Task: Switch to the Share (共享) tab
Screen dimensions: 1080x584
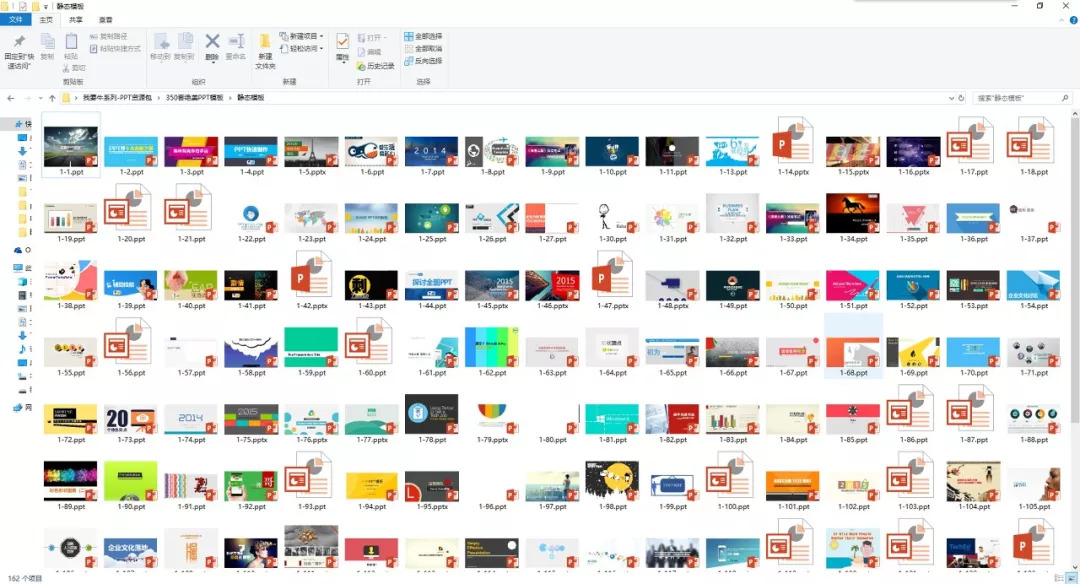Action: [x=76, y=20]
